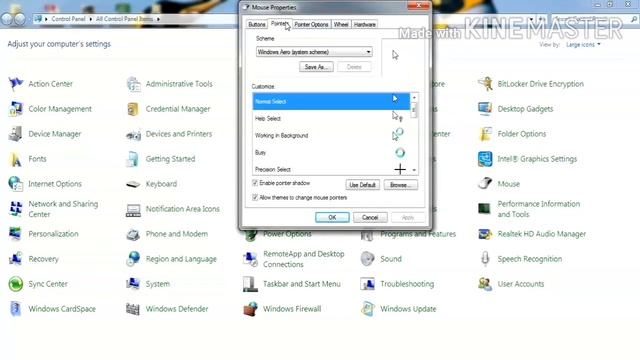This screenshot has height=360, width=640.
Task: Select Precision Select pointer row
Action: [331, 169]
